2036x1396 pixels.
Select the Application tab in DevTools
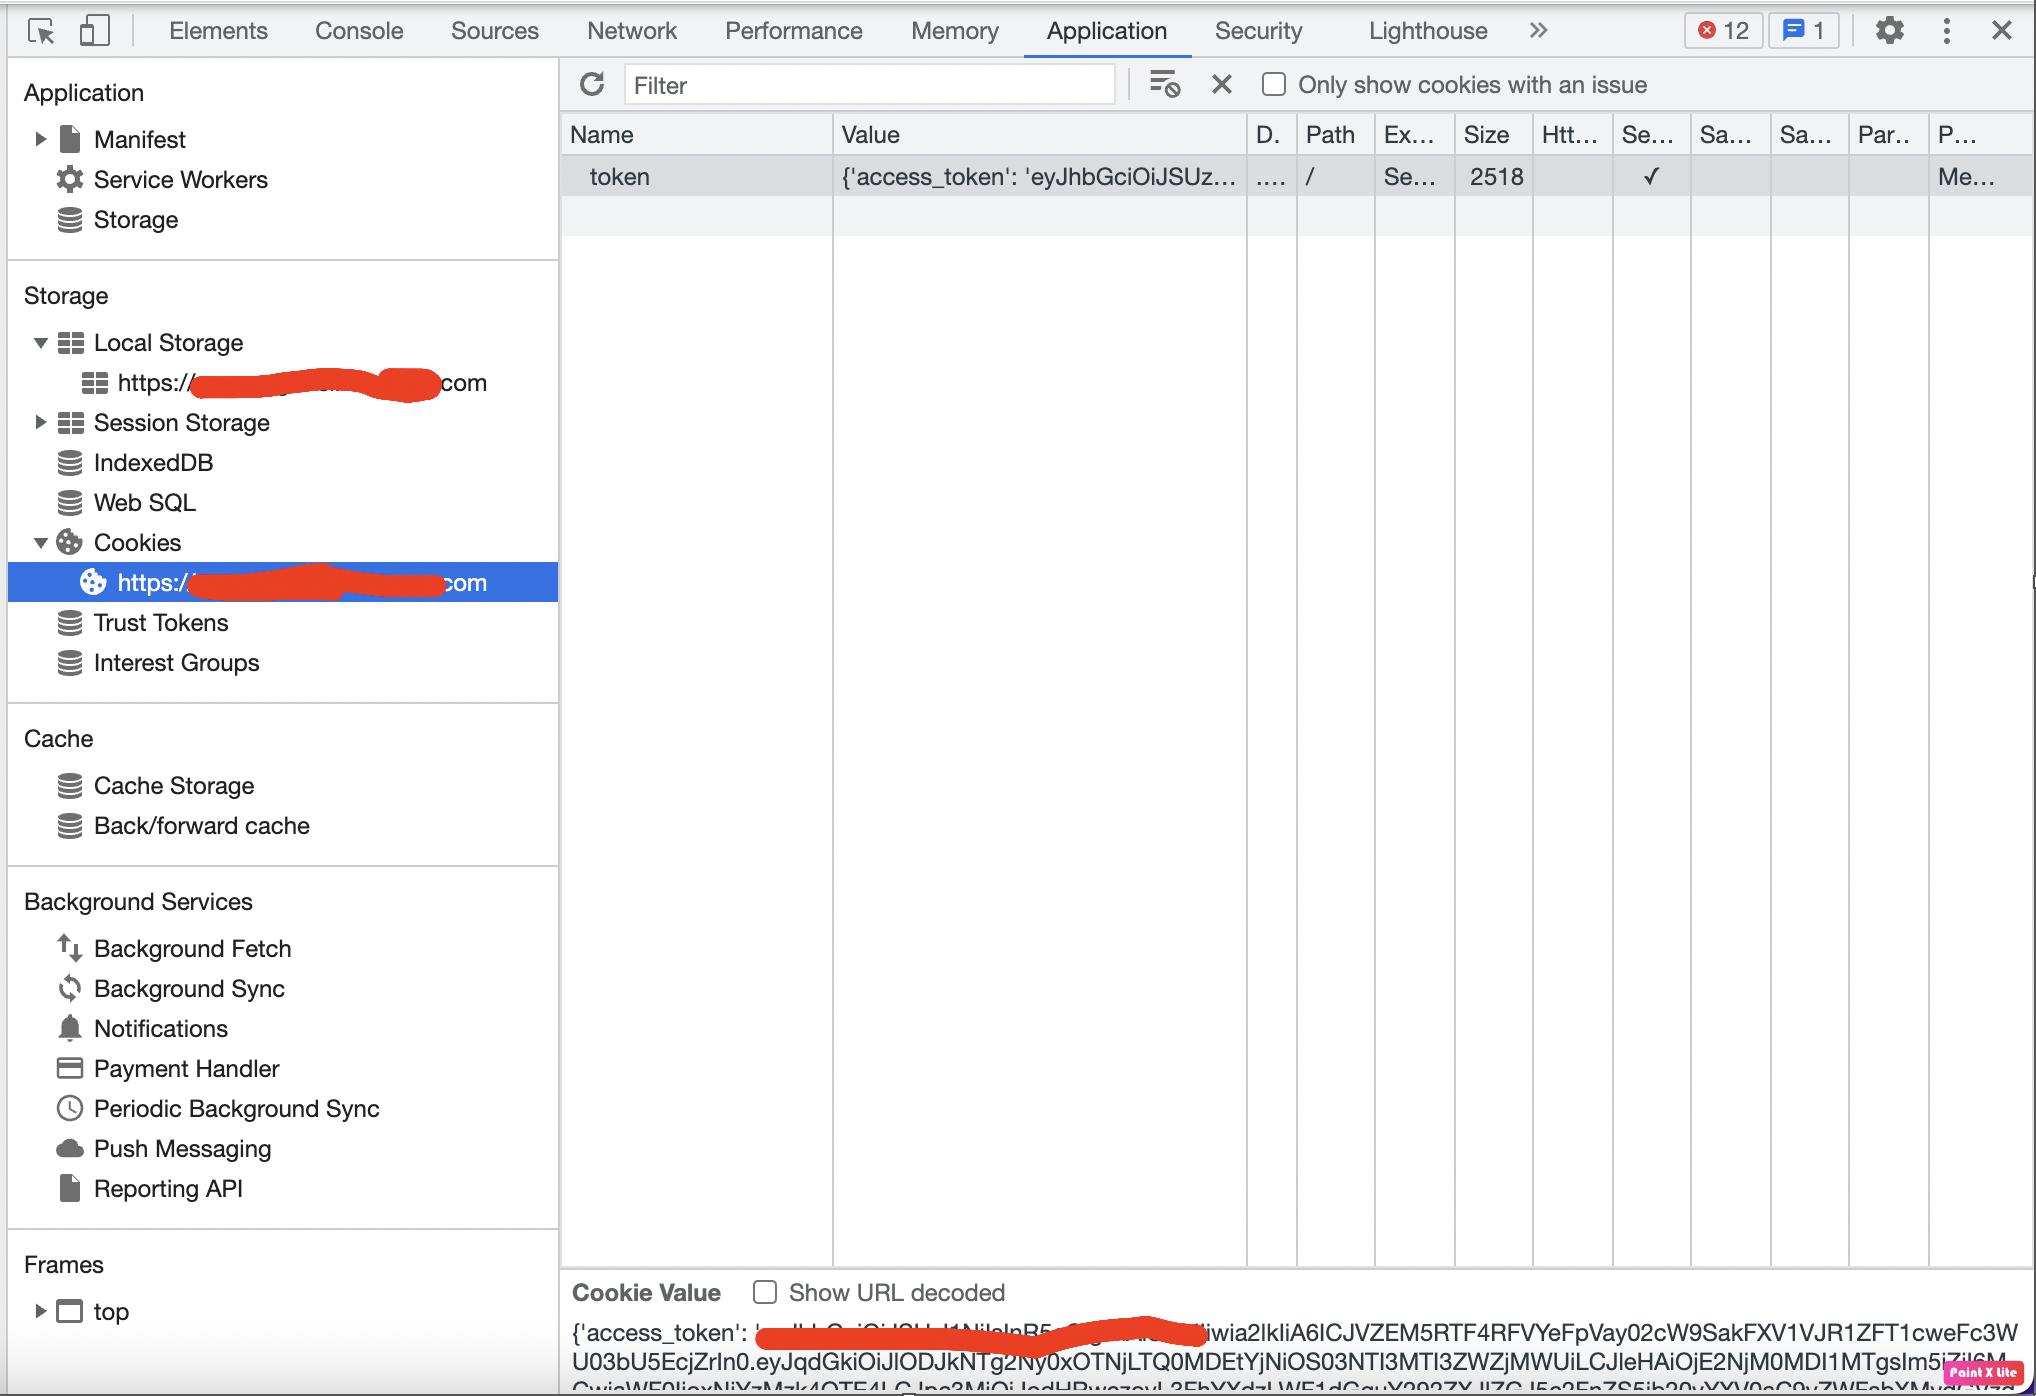1105,31
